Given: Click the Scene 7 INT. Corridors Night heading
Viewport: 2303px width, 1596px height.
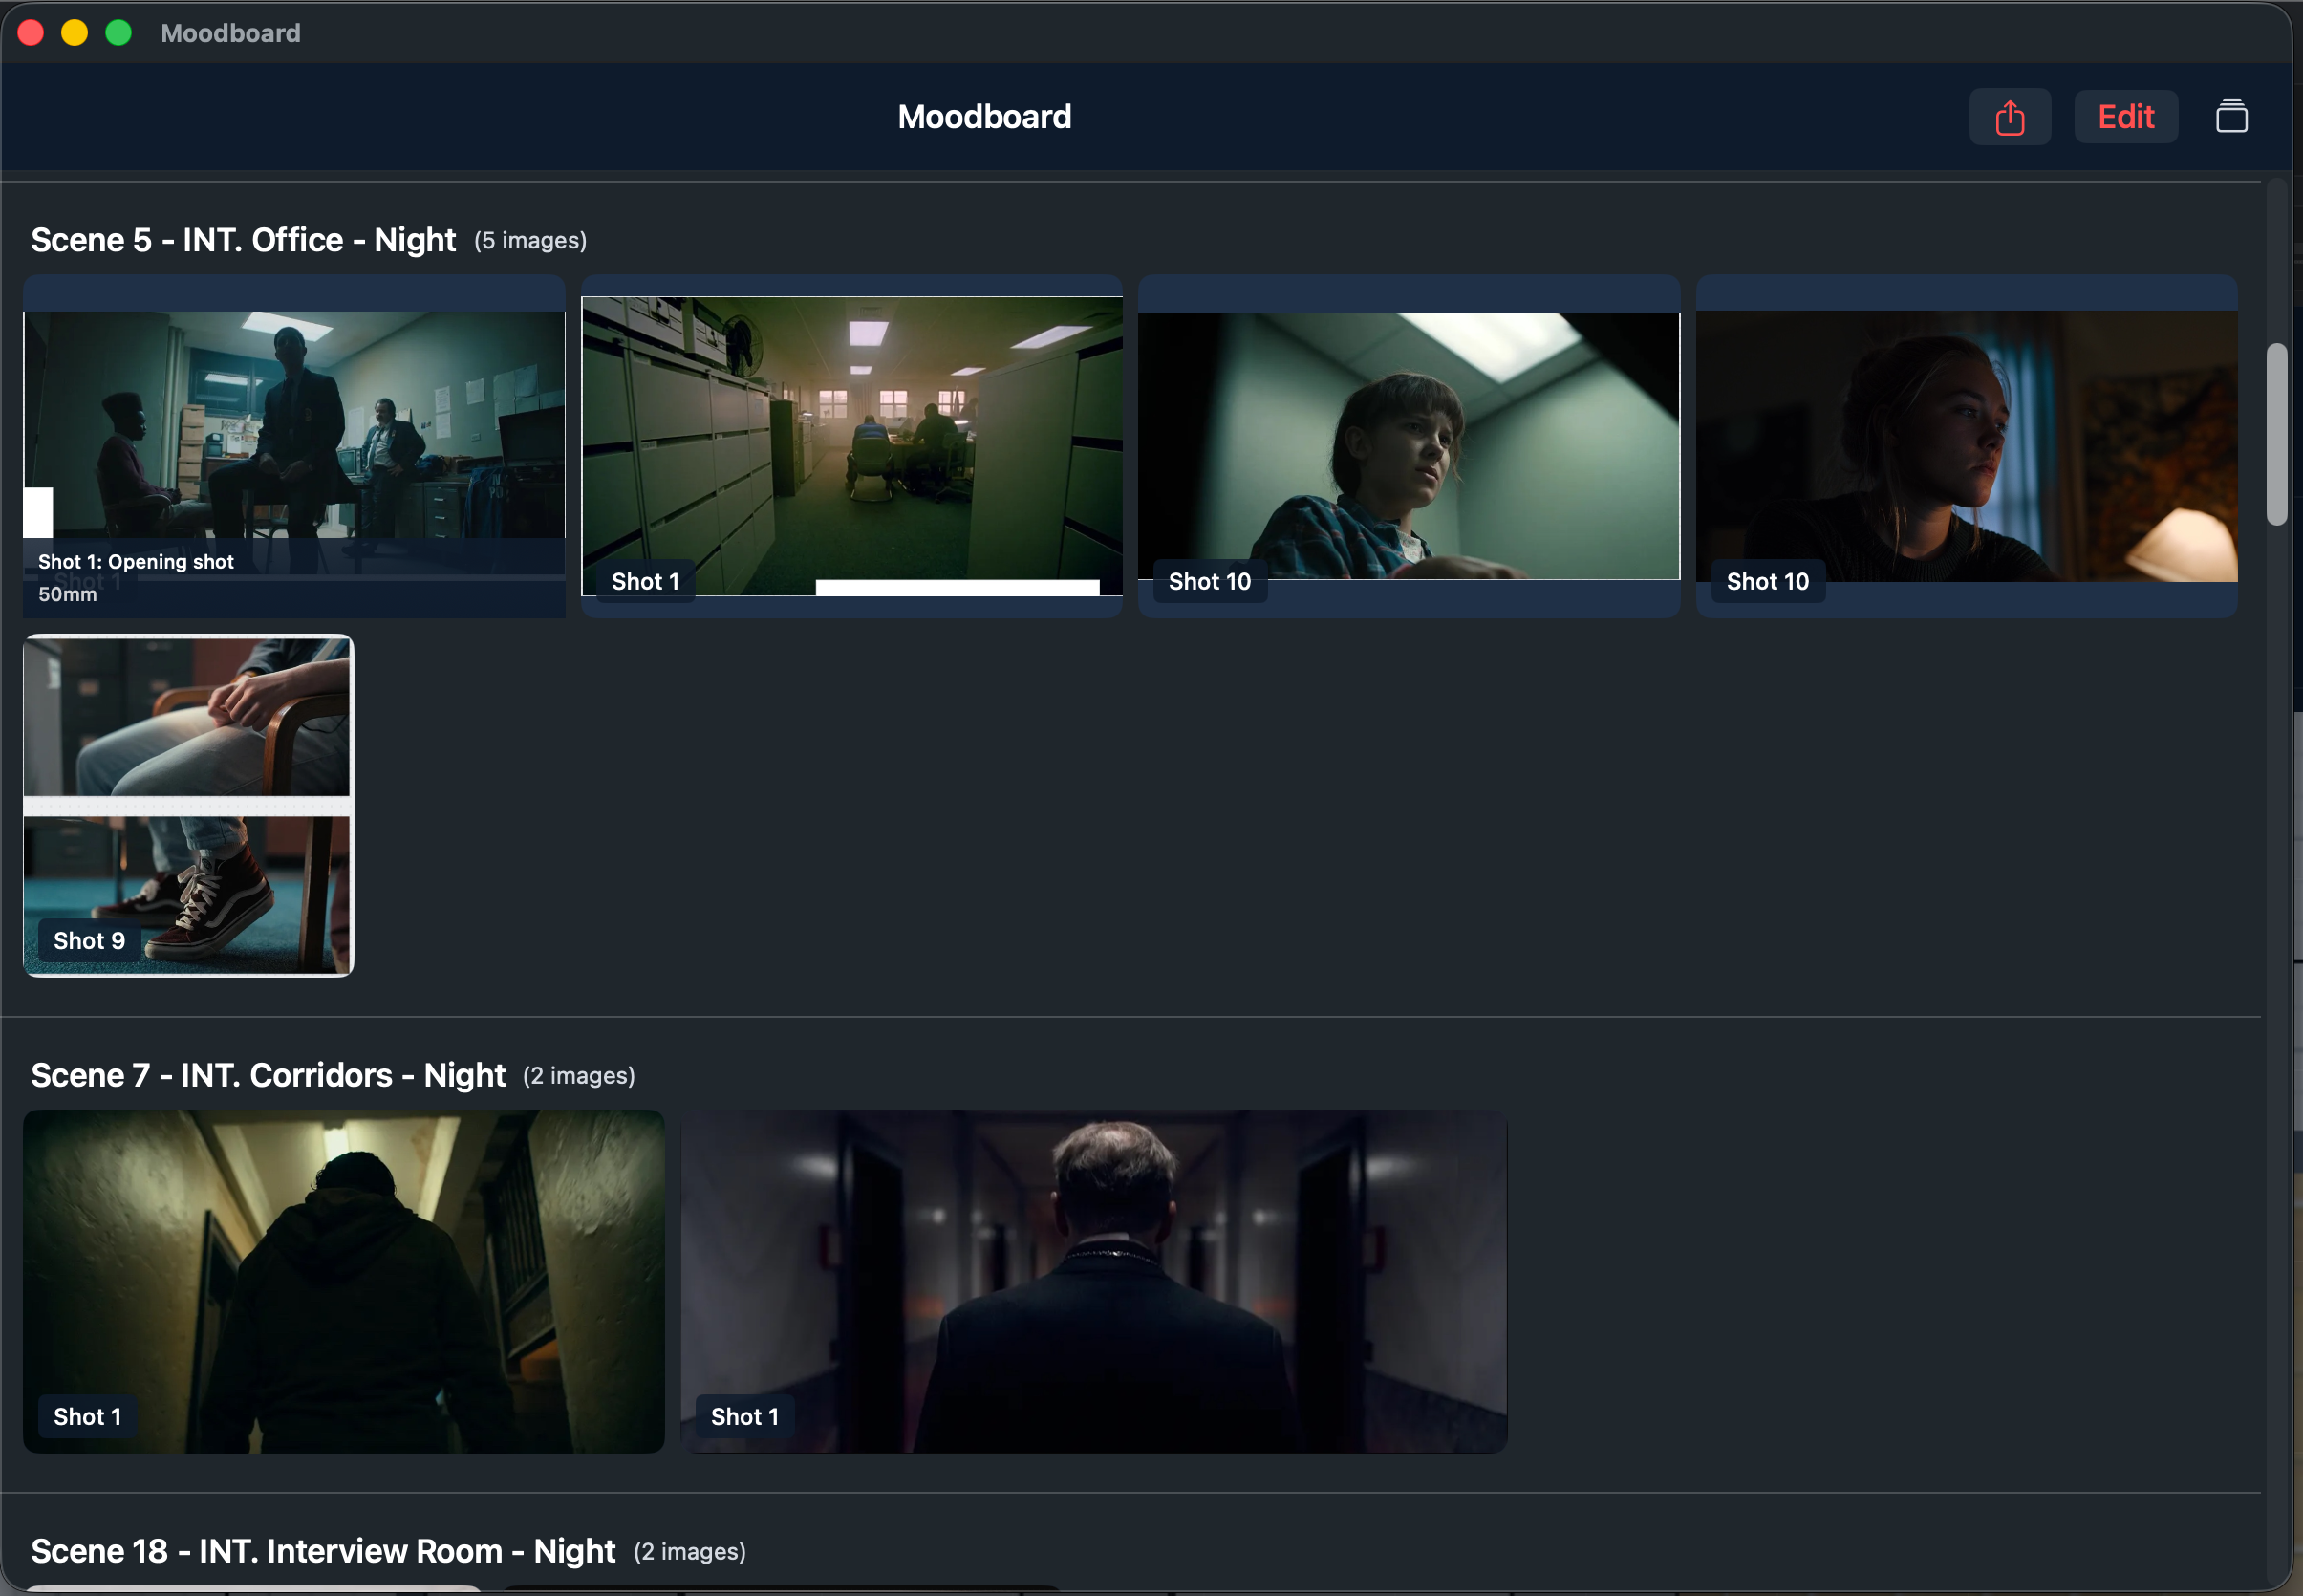Looking at the screenshot, I should coord(268,1075).
